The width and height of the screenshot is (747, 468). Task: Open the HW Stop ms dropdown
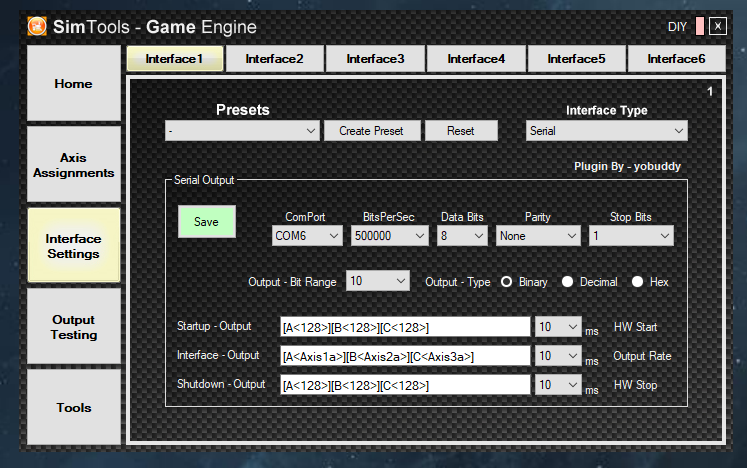[558, 385]
